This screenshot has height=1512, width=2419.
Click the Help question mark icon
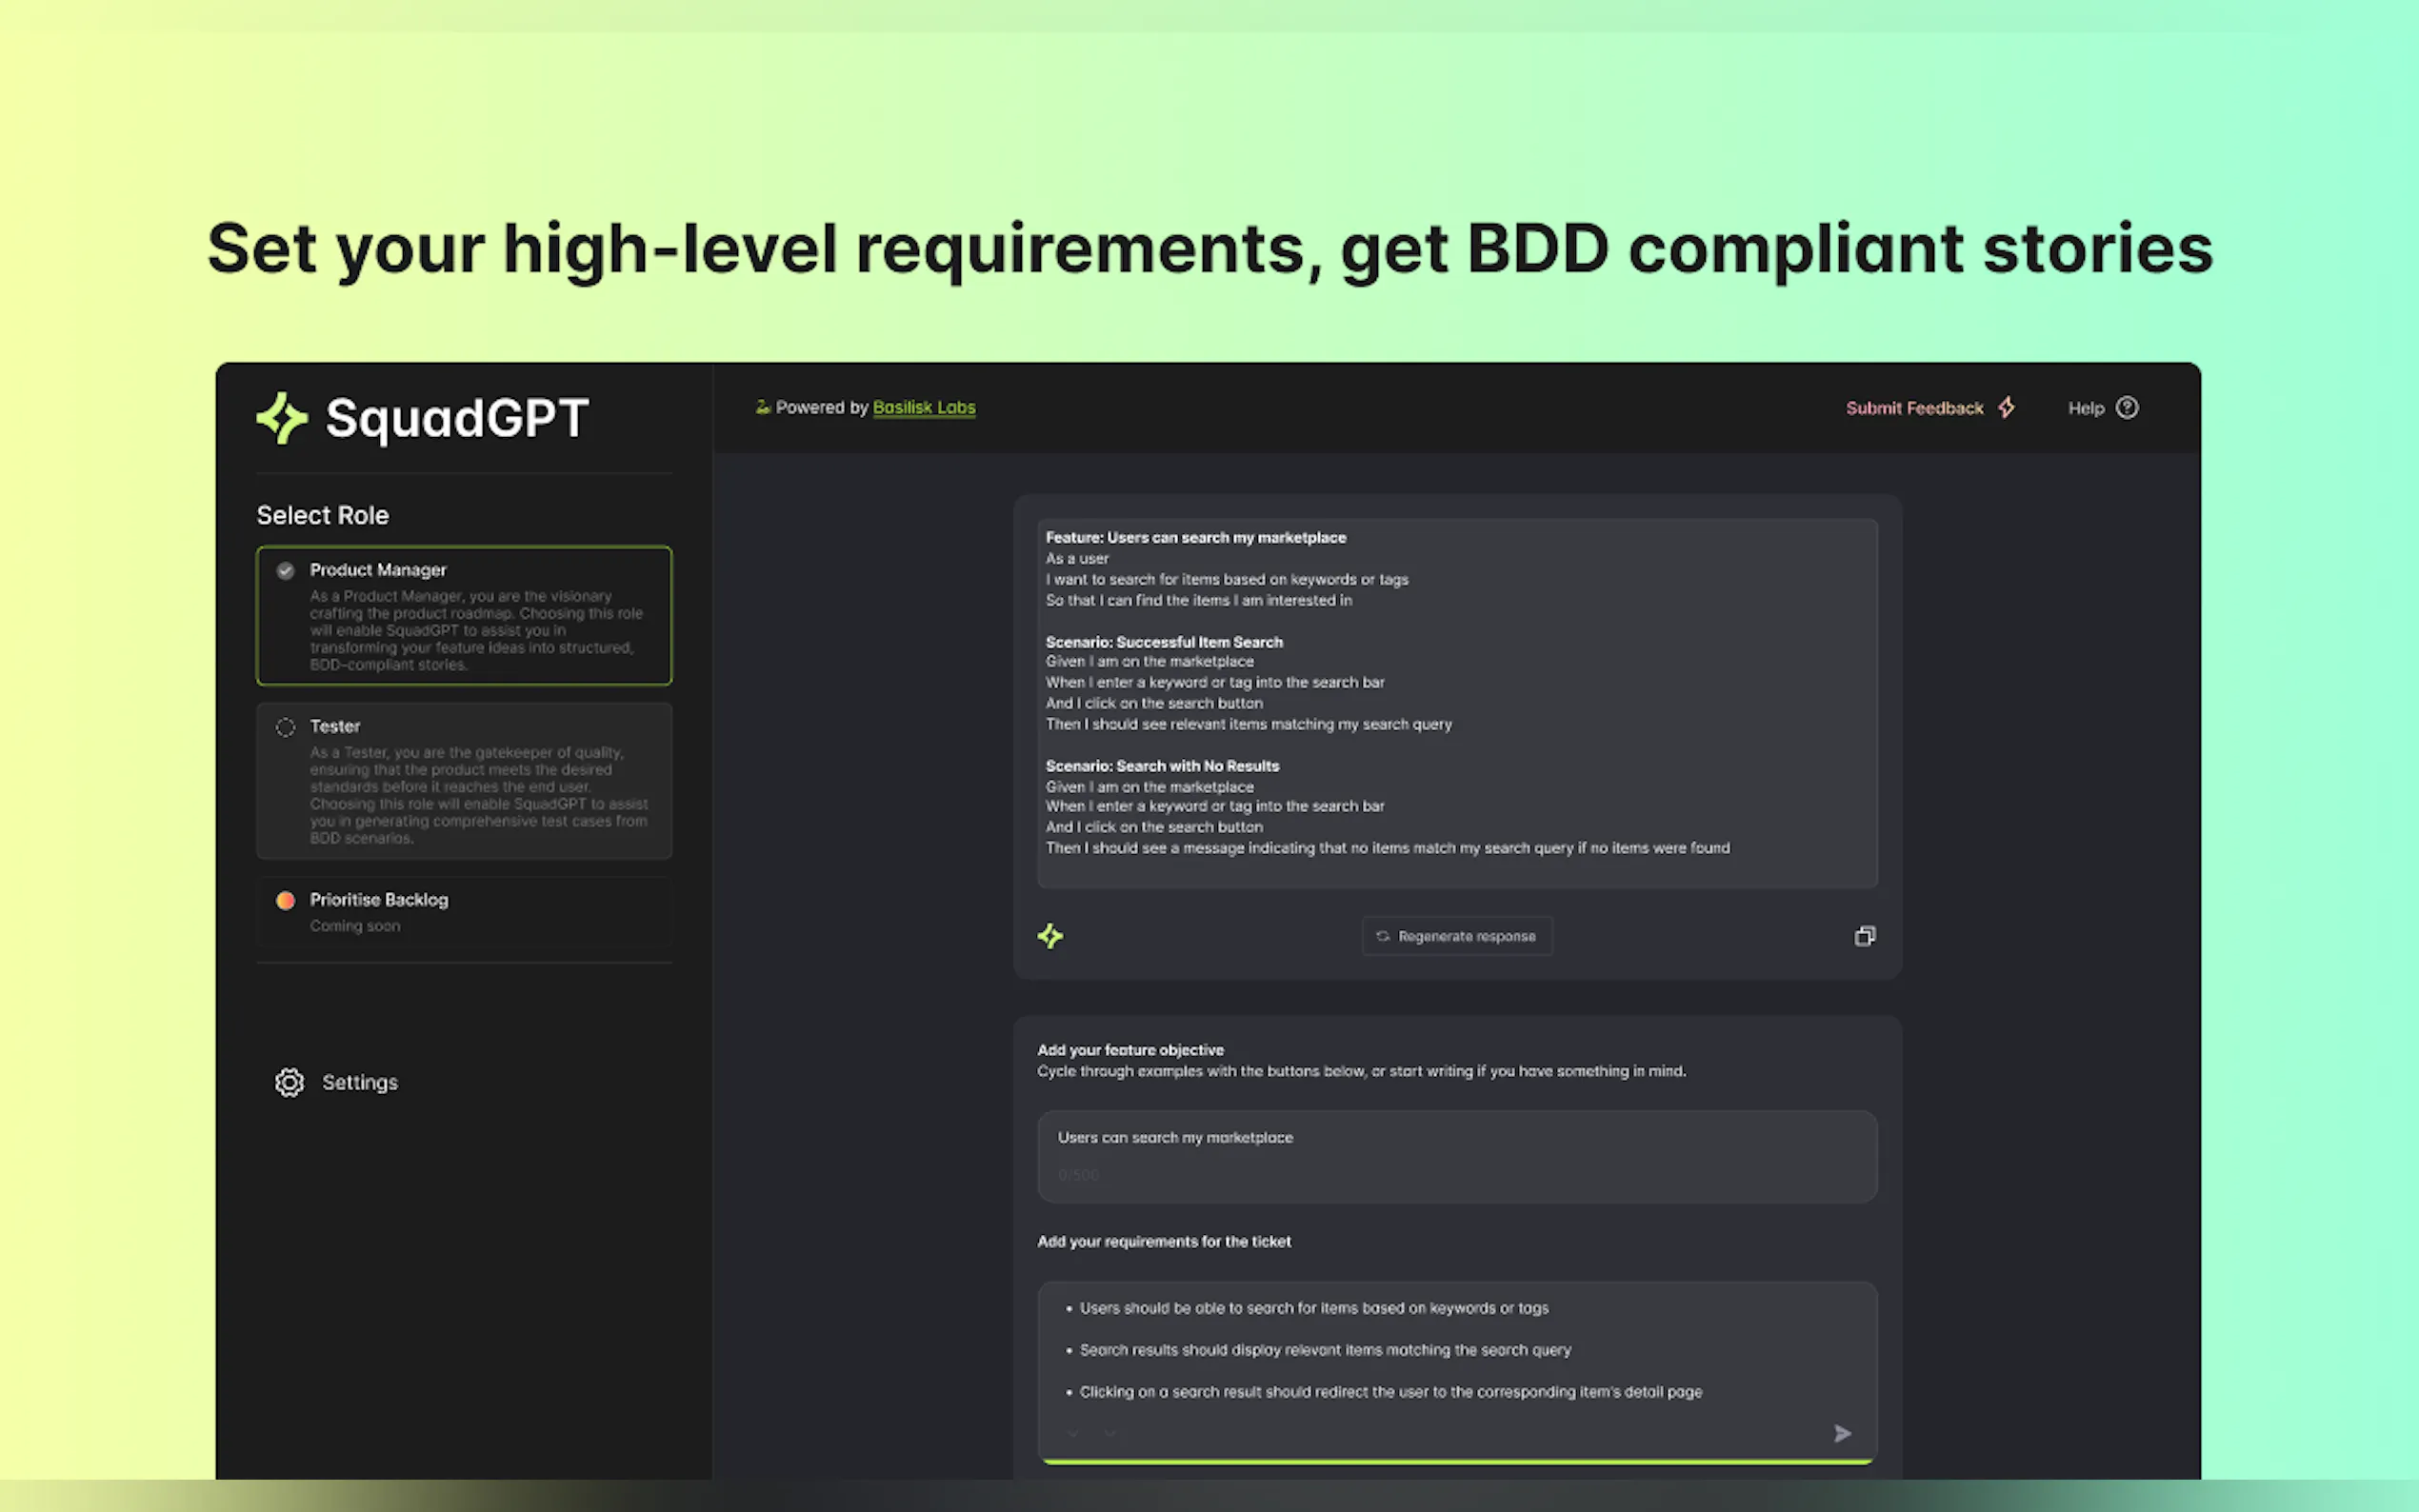[x=2127, y=408]
